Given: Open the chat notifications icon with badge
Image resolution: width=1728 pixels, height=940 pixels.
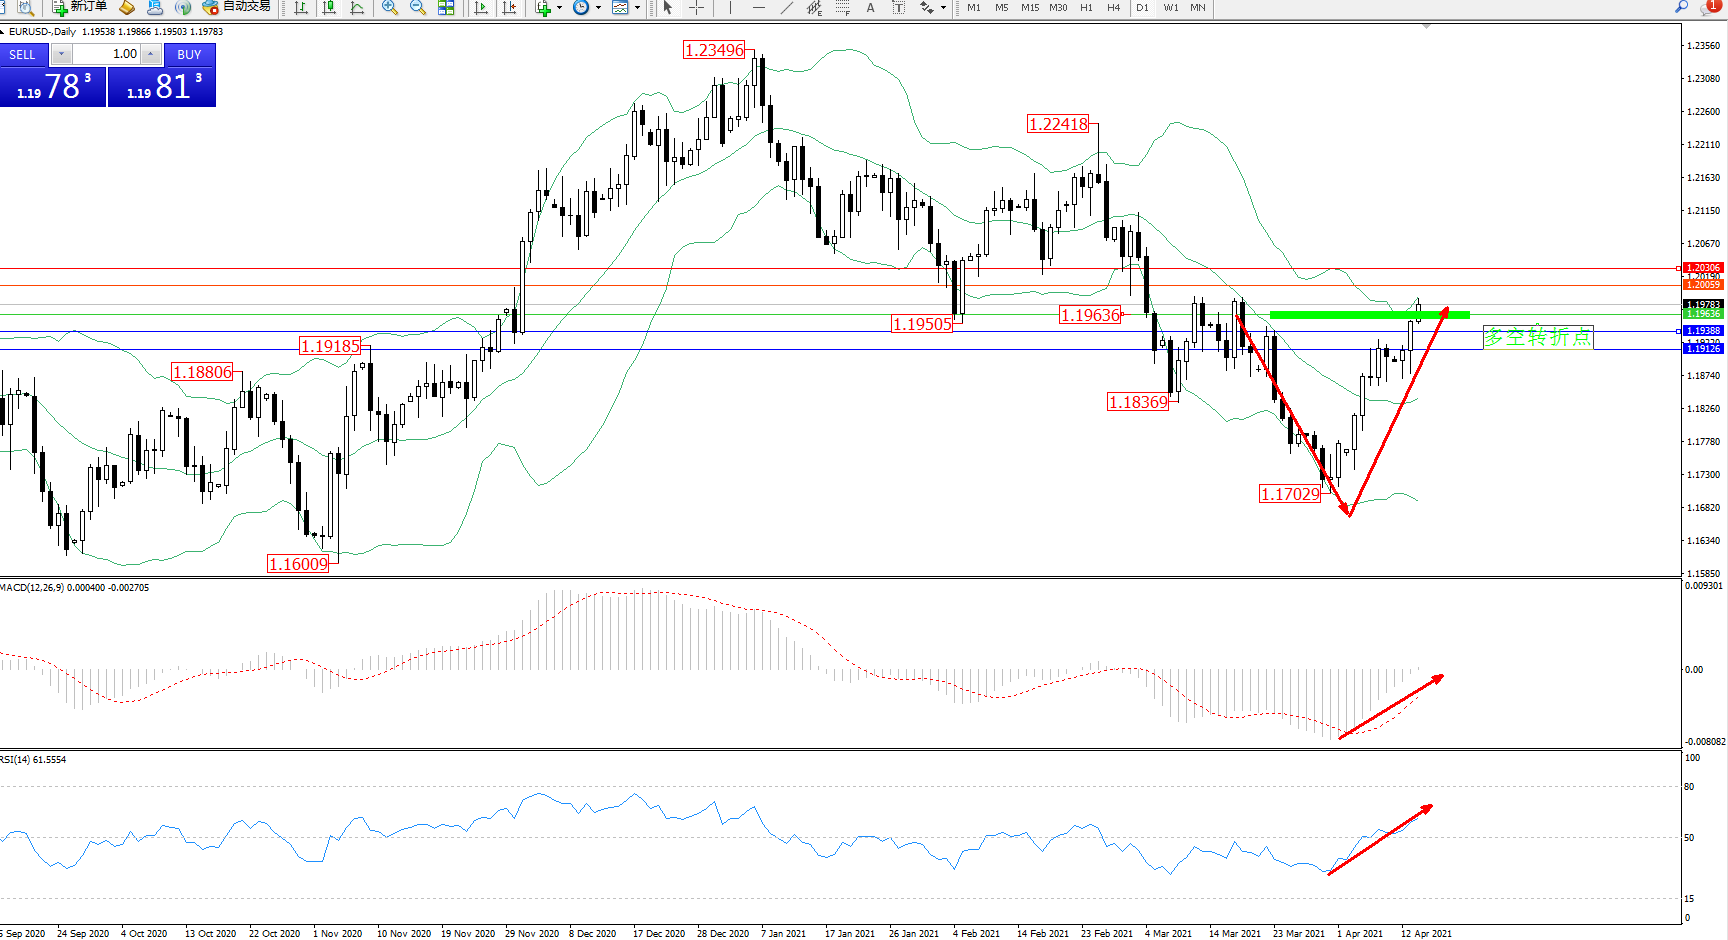Looking at the screenshot, I should (1710, 7).
